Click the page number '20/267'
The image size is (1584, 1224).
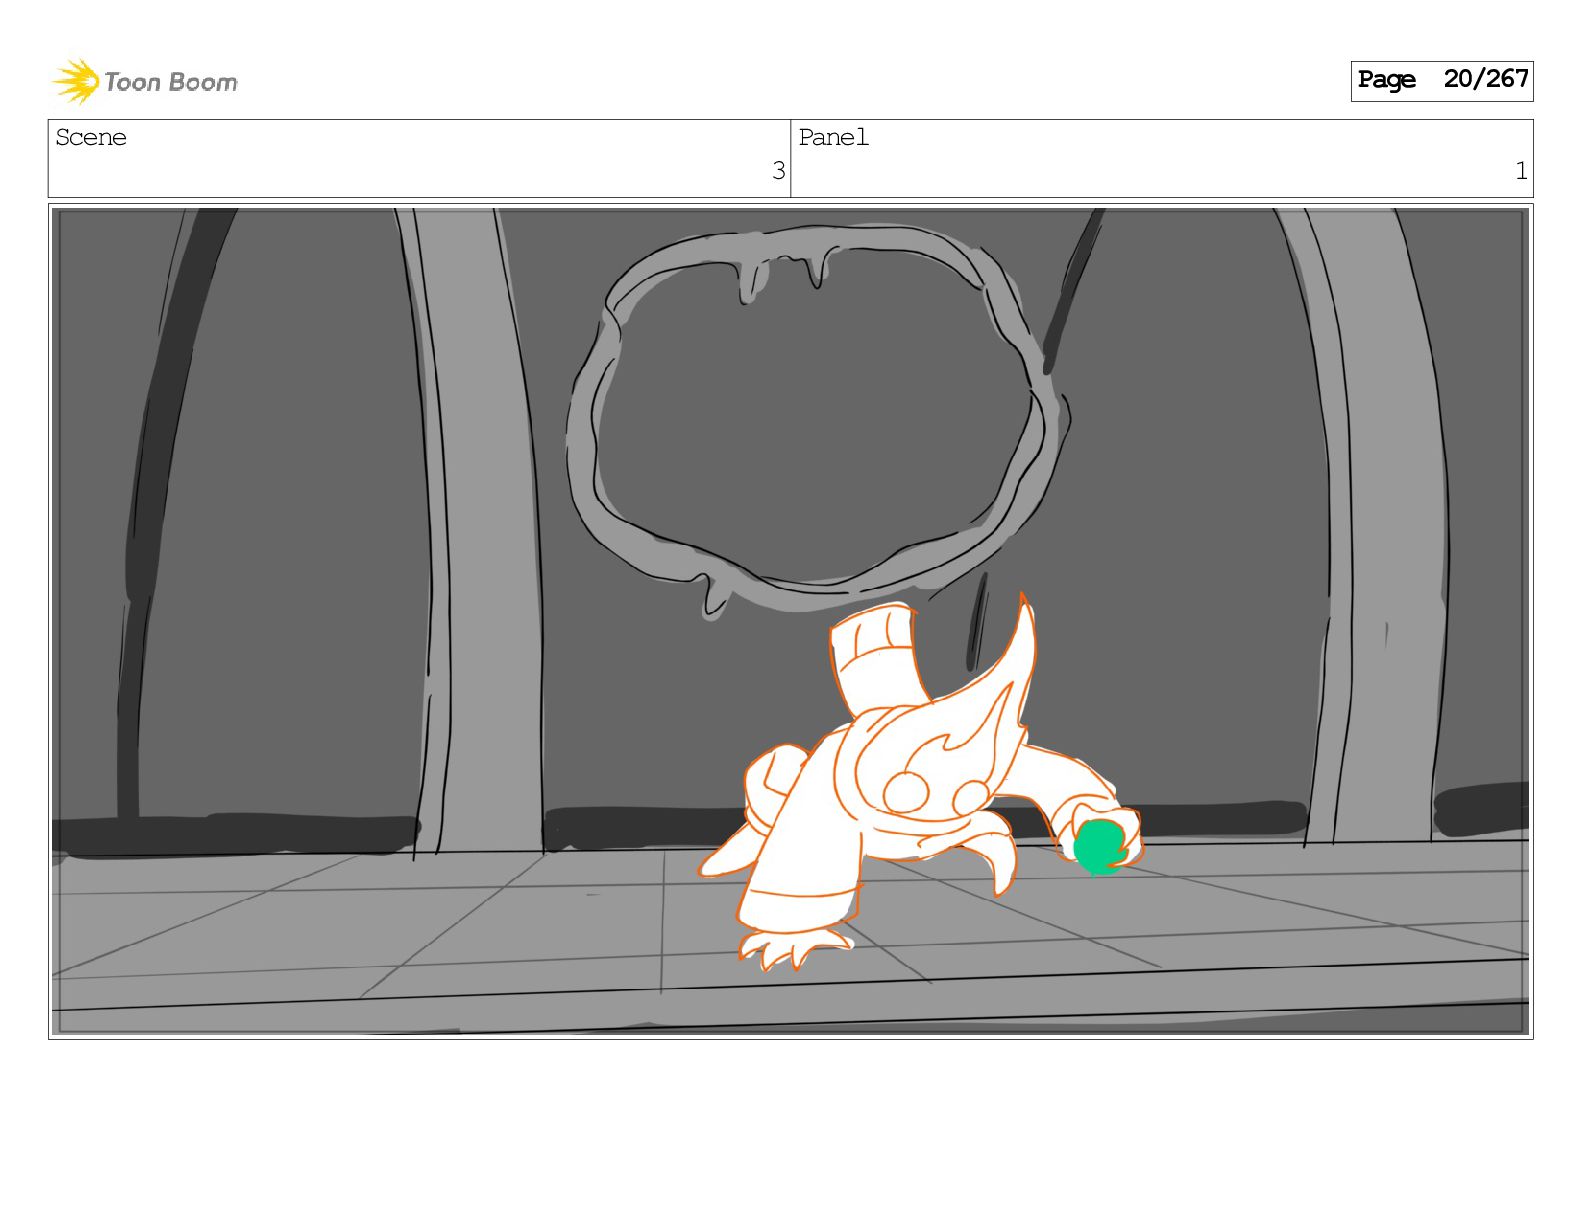point(1486,79)
